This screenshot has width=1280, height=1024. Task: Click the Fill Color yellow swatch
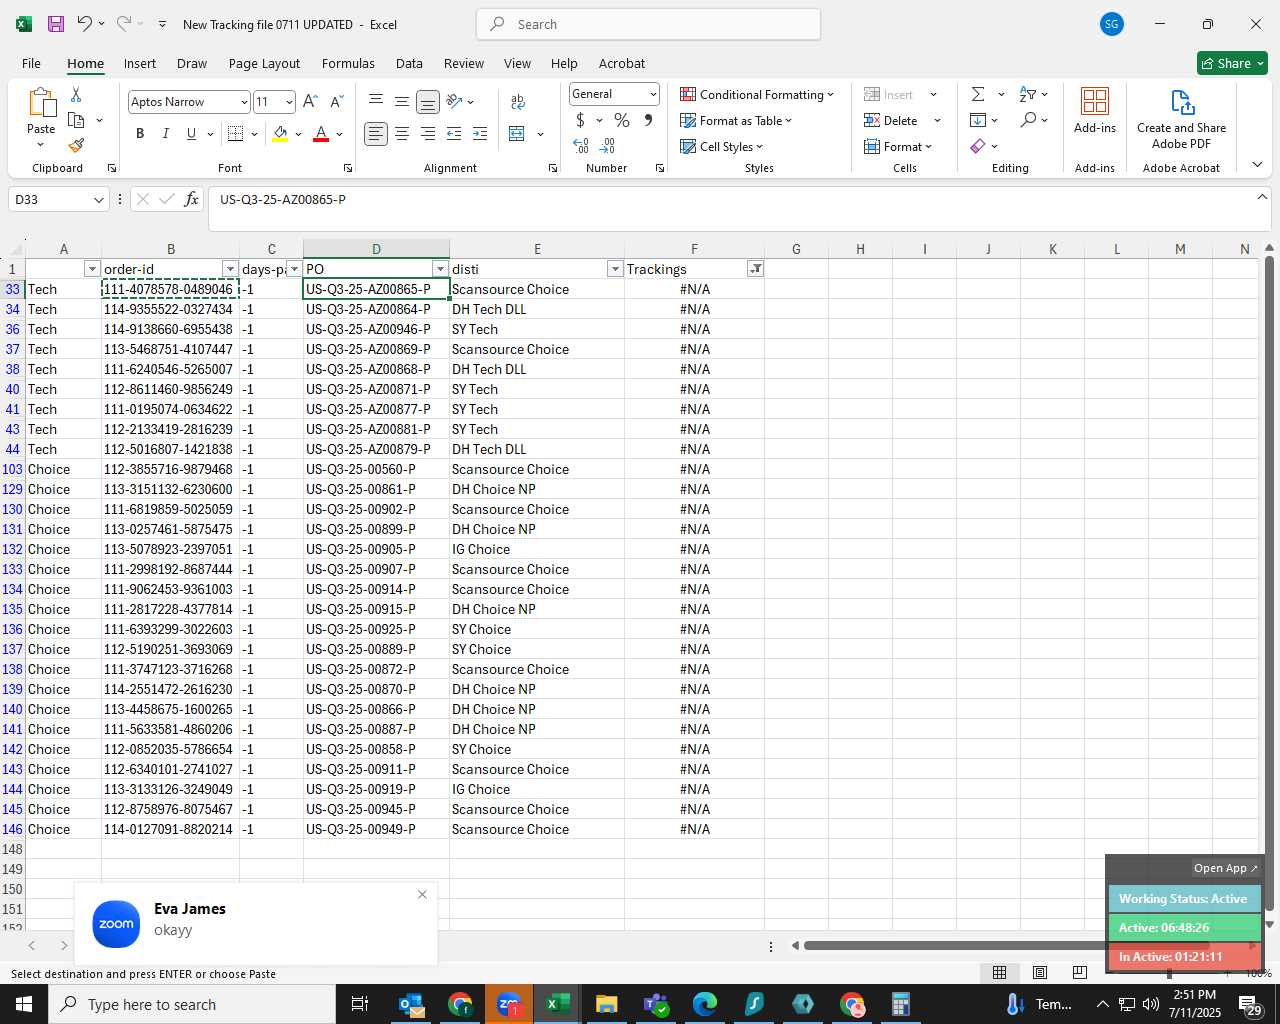tap(280, 134)
